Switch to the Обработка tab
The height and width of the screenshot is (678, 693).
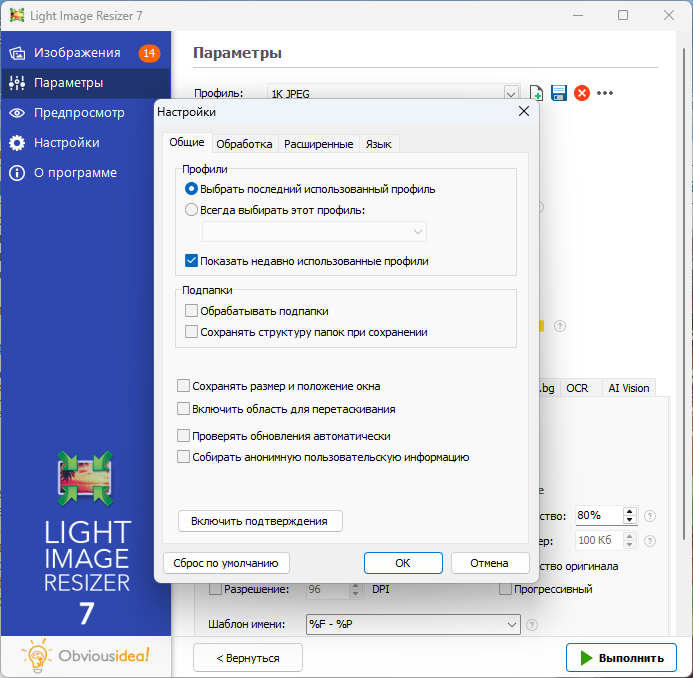[244, 144]
